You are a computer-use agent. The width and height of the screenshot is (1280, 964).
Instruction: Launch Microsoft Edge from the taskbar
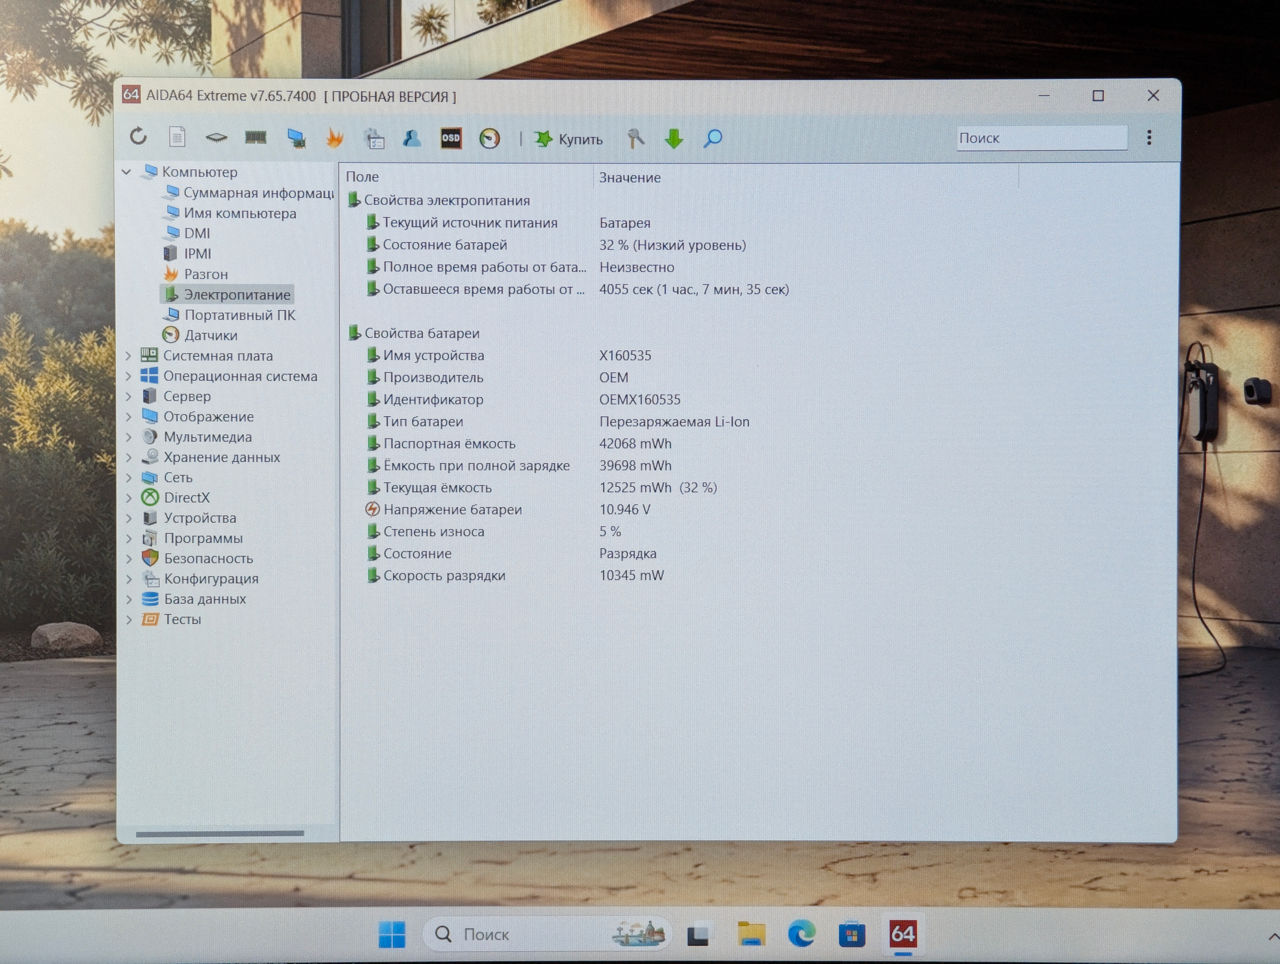pos(801,934)
